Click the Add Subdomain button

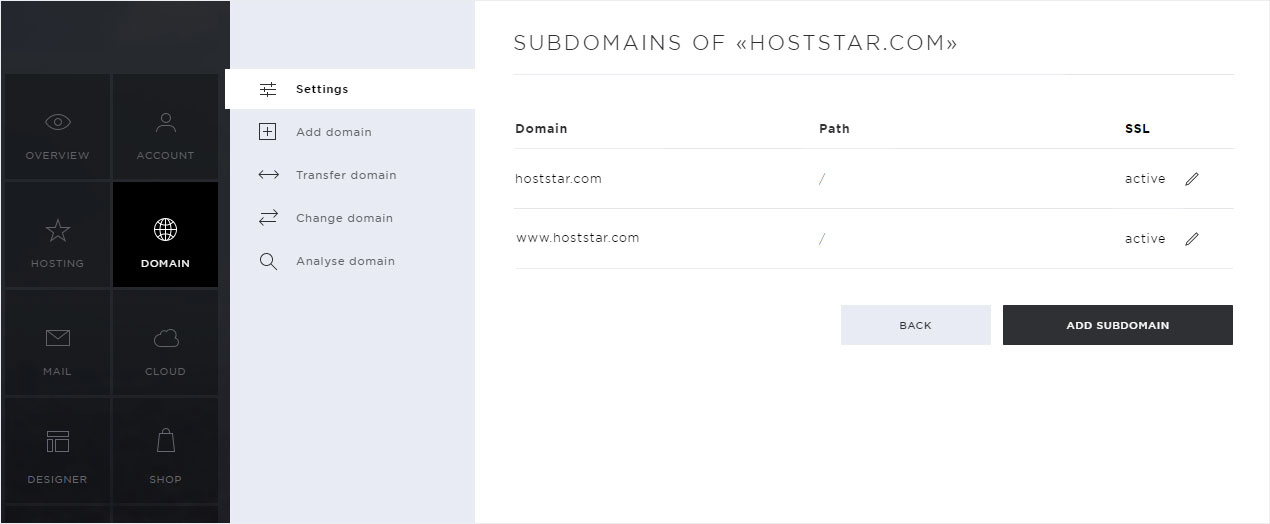click(1117, 325)
